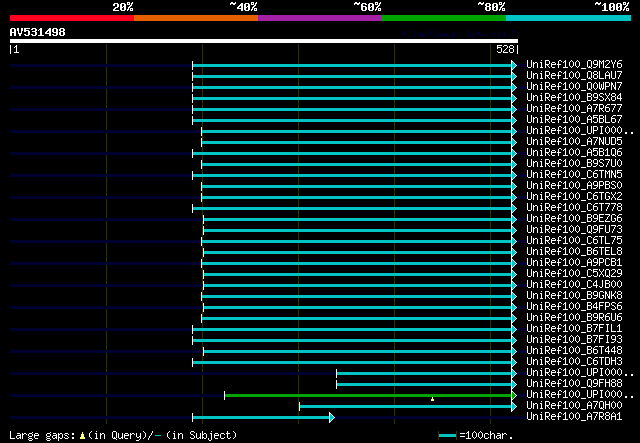The image size is (640, 443).
Task: Click the UniRef100_C5XQ29 entry
Action: click(x=574, y=274)
